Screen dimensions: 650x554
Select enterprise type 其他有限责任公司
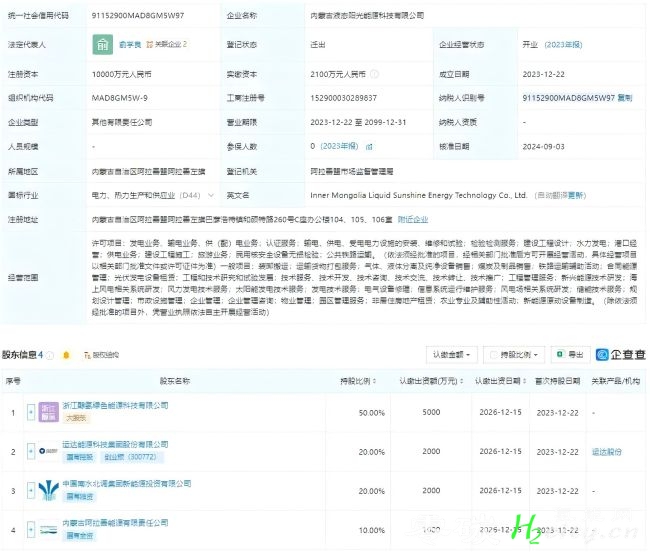[122, 122]
